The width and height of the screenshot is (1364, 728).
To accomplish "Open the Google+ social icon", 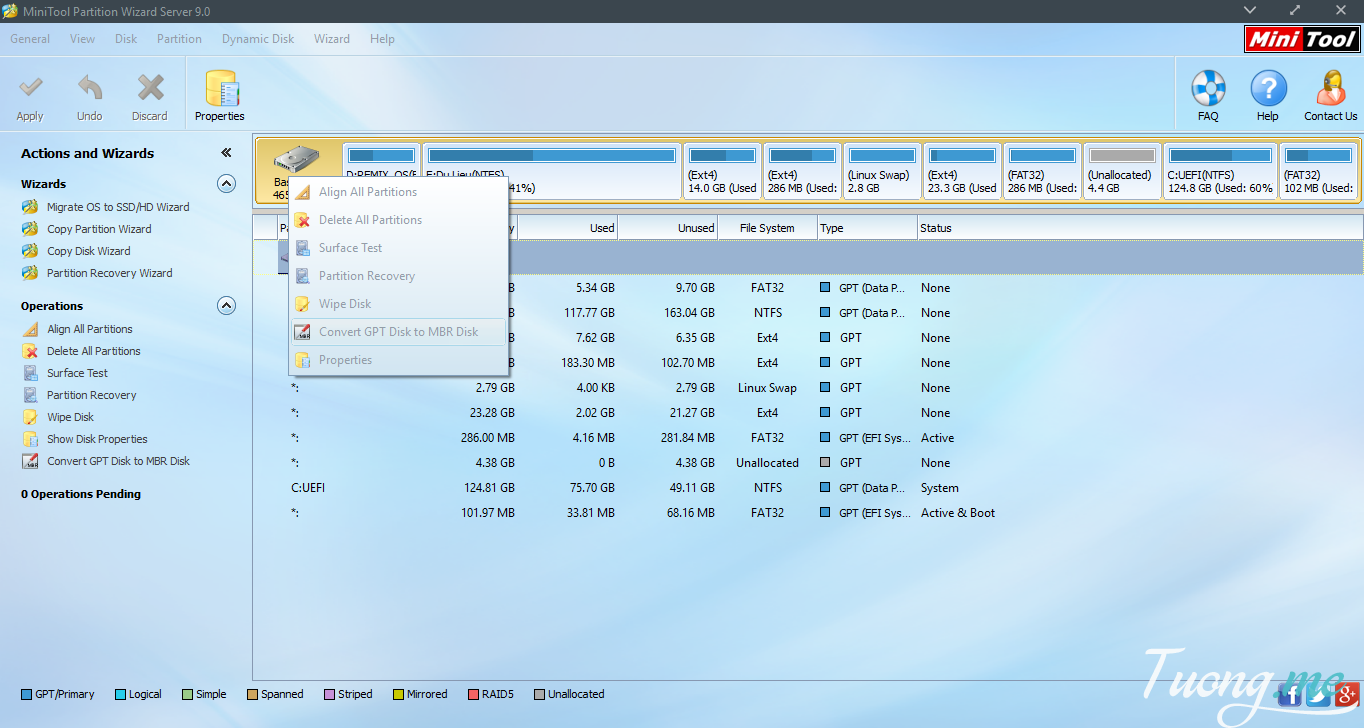I will [x=1346, y=694].
